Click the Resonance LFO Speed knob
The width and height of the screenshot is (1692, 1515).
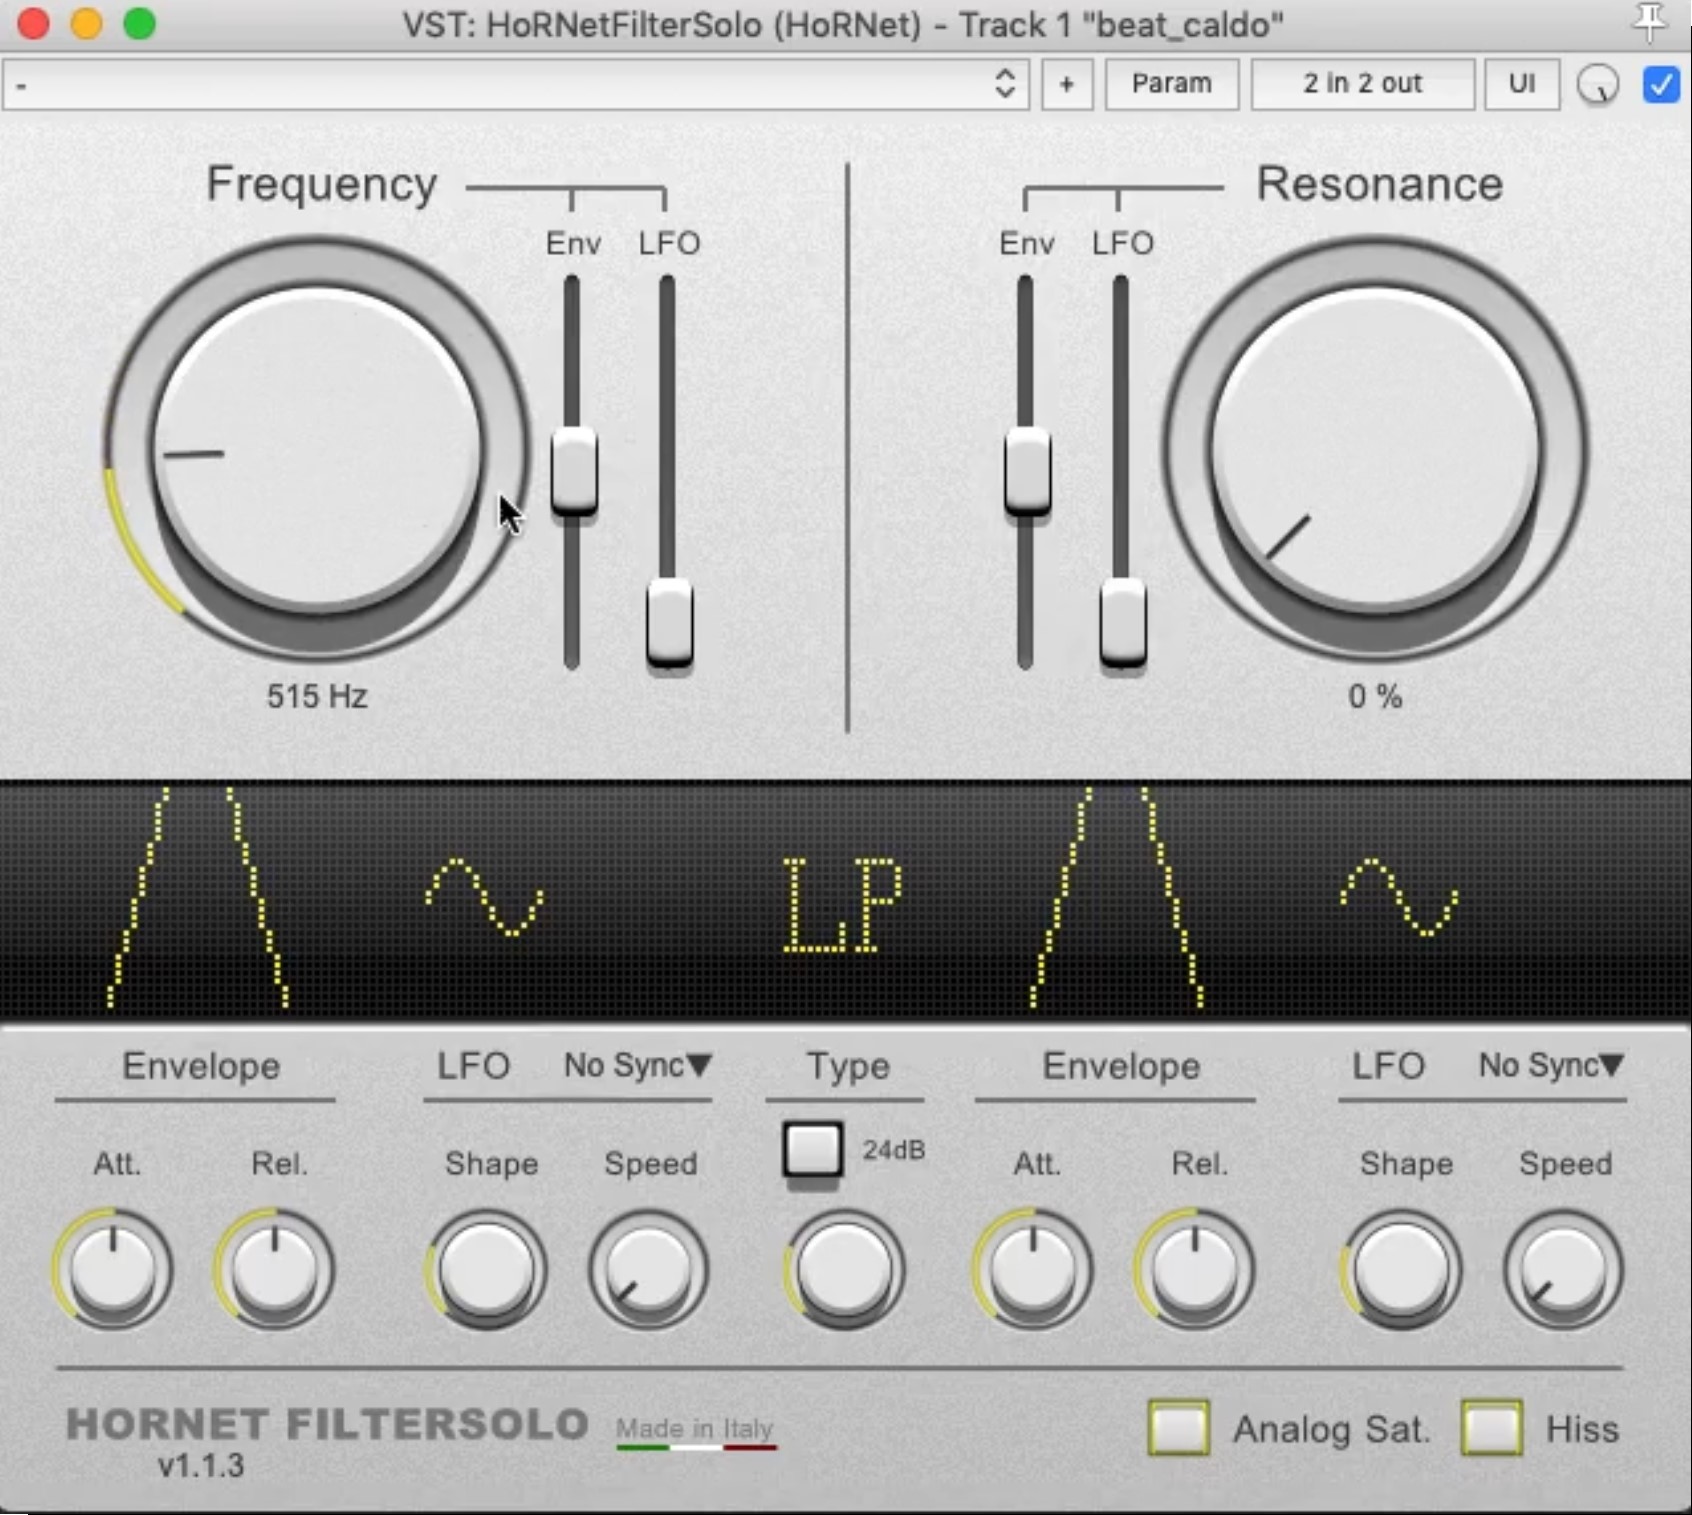(x=1563, y=1269)
